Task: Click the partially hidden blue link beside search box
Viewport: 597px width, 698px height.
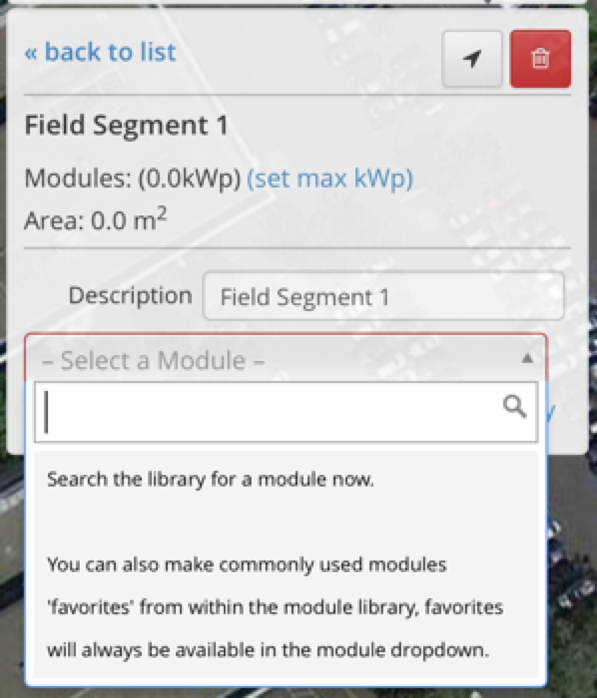Action: 550,412
